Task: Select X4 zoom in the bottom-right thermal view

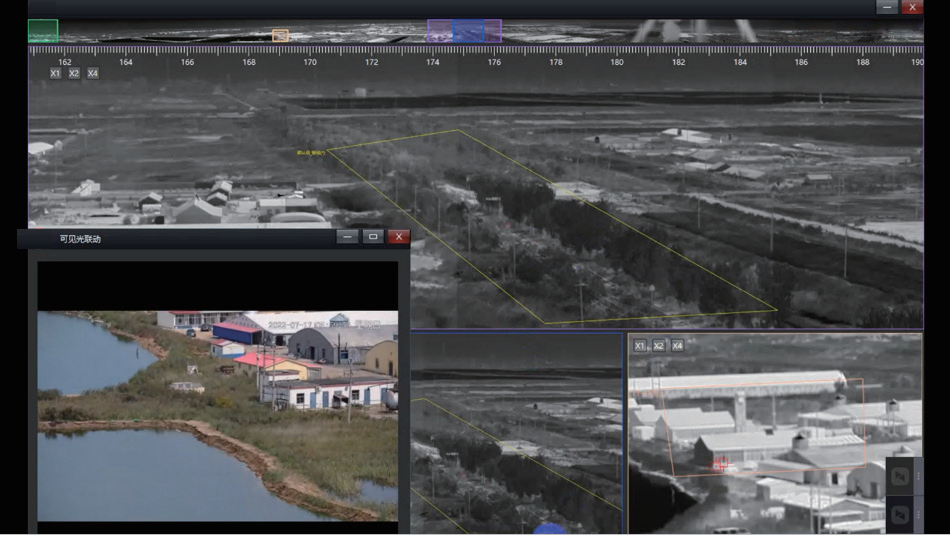Action: tap(677, 345)
